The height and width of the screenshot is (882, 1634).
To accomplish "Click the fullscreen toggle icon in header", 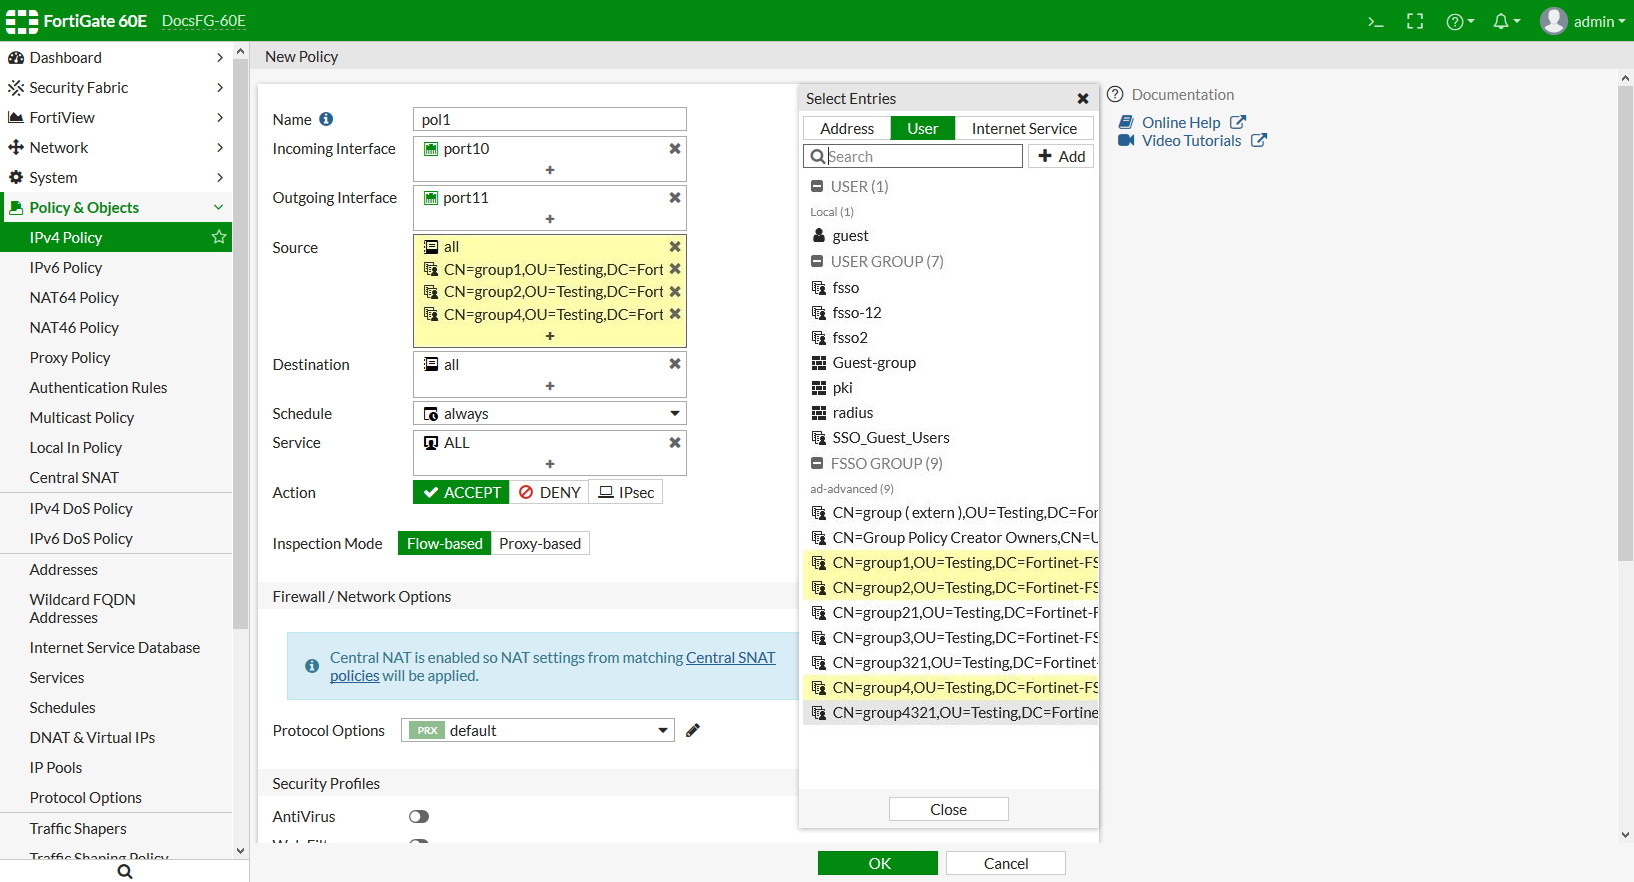I will (x=1415, y=21).
